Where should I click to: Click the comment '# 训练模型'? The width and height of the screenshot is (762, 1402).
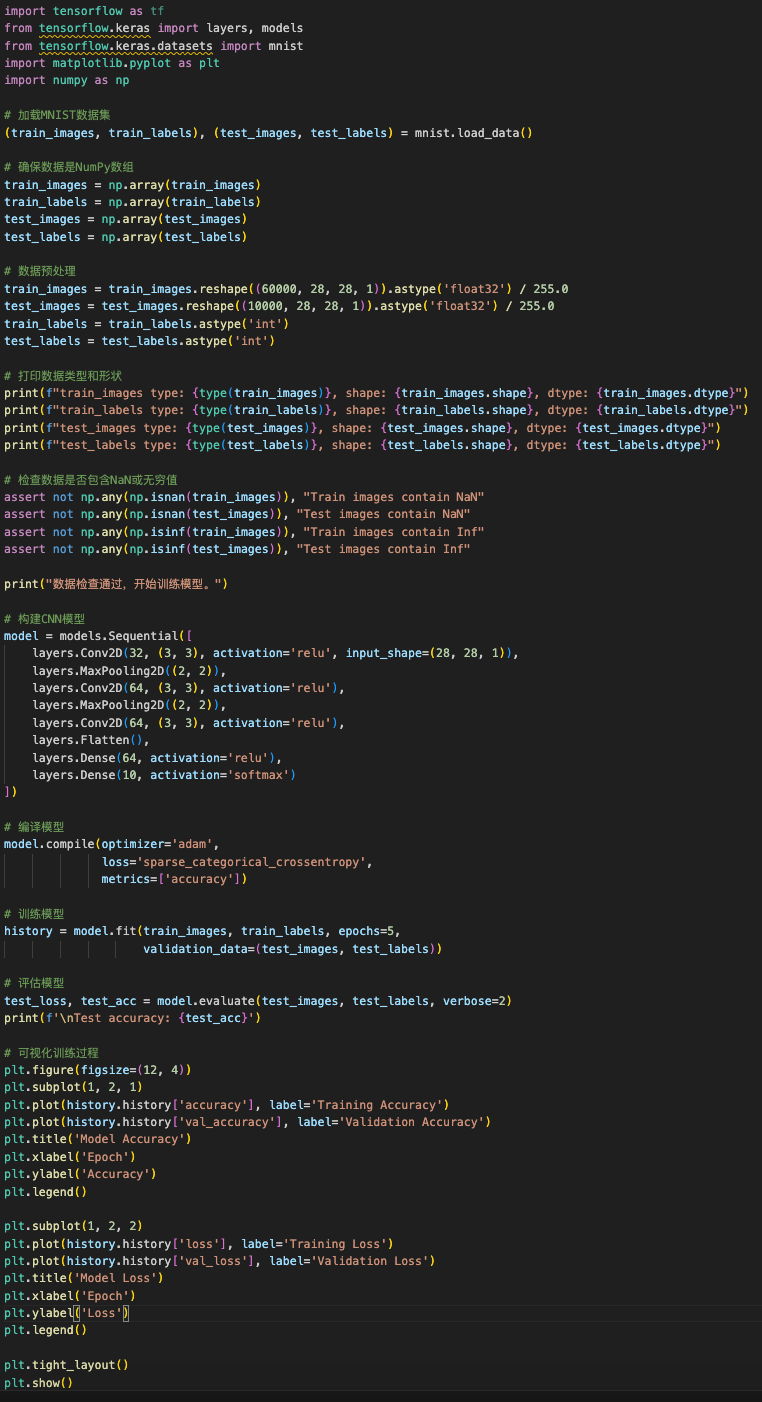[x=34, y=914]
